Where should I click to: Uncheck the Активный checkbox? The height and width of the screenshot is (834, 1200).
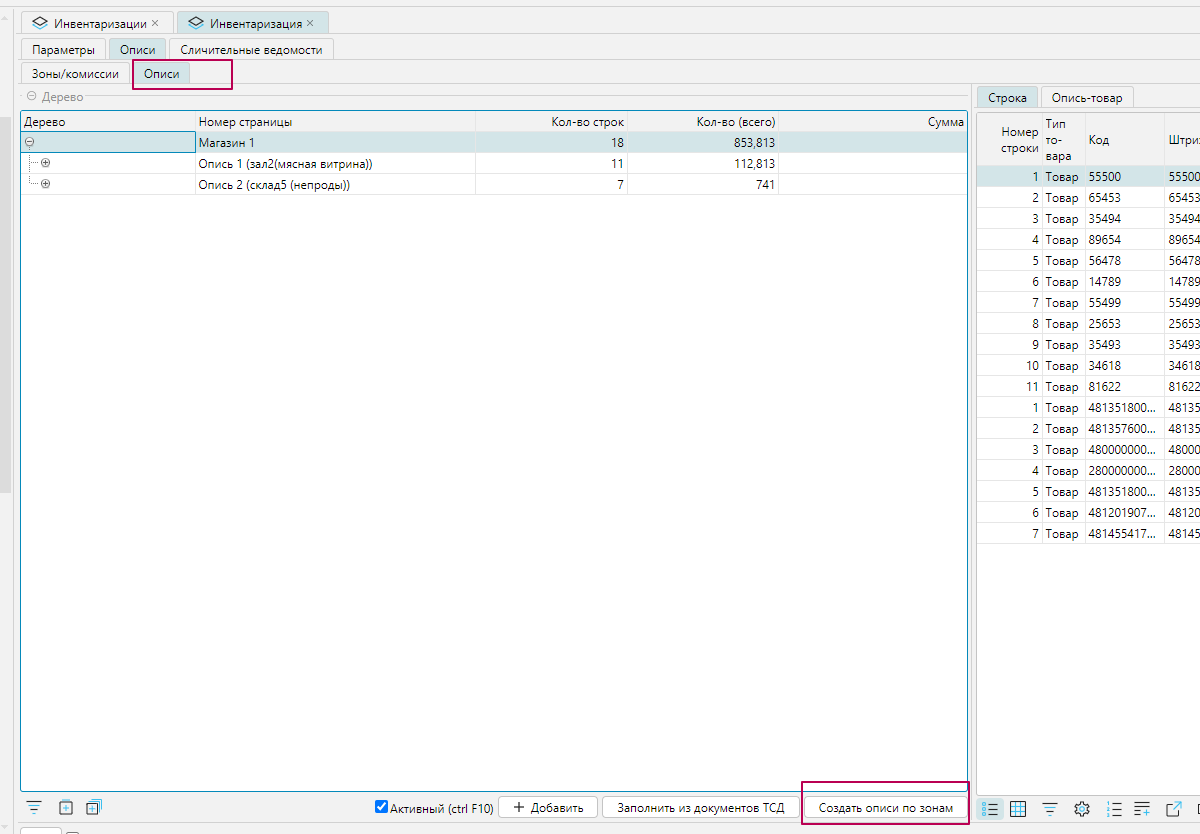coord(381,807)
